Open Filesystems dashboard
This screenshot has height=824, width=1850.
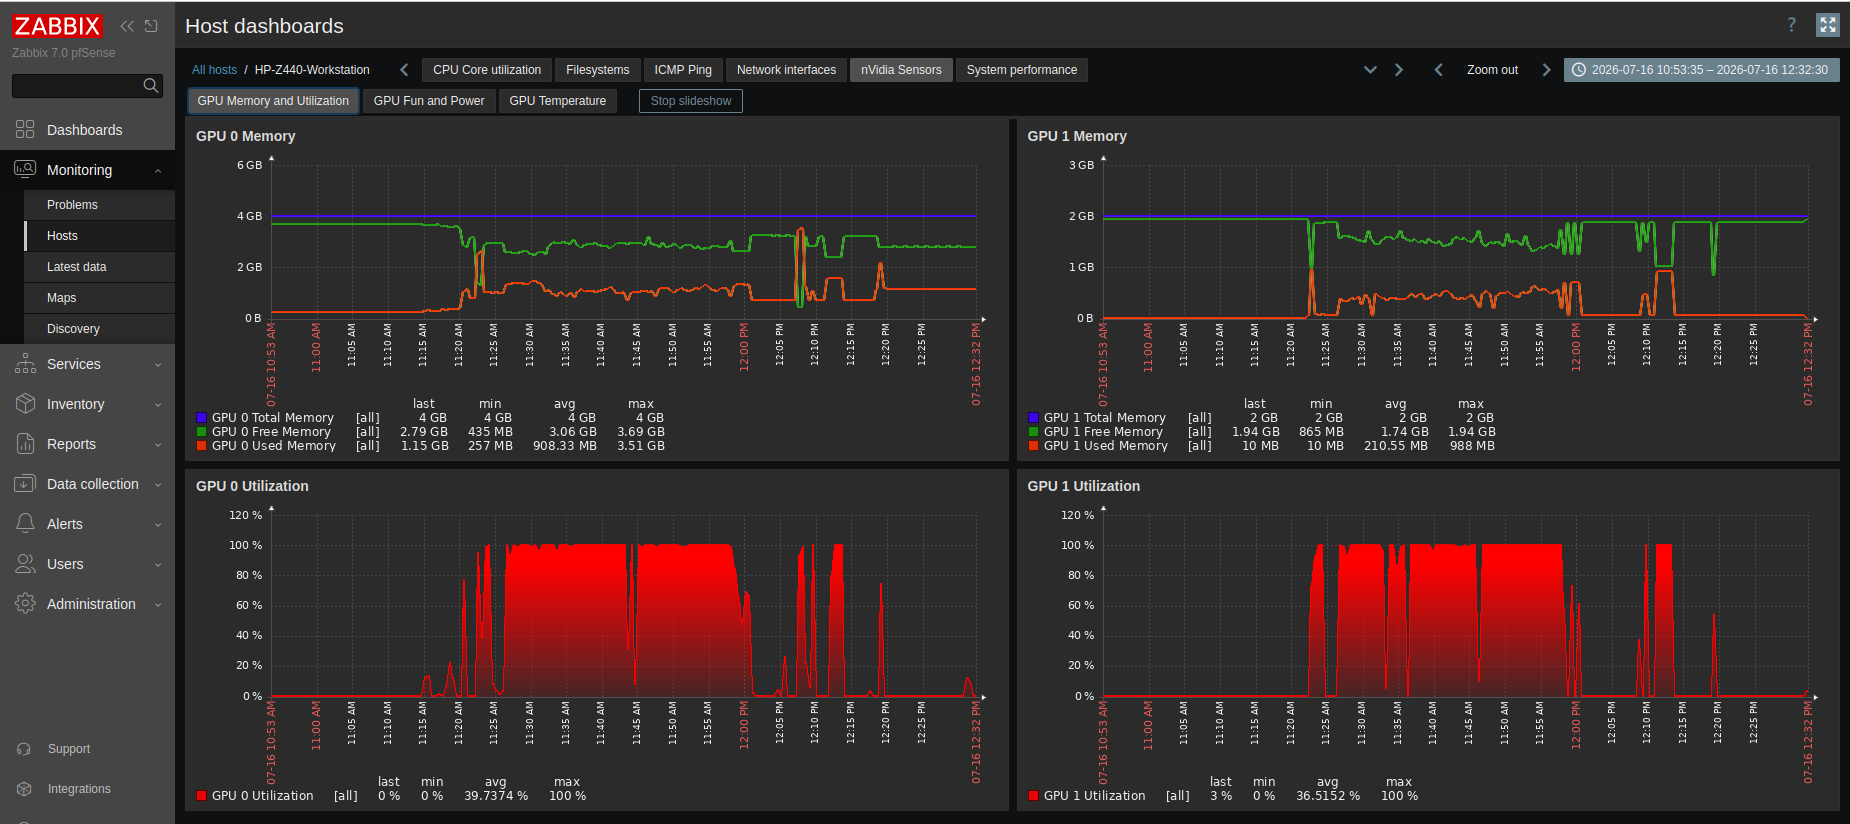click(x=598, y=70)
